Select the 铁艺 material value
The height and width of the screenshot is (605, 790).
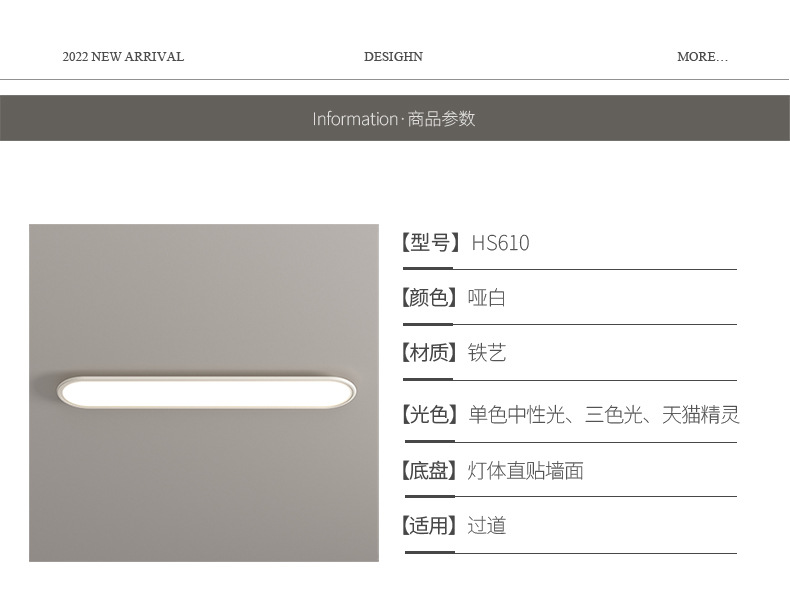(487, 353)
